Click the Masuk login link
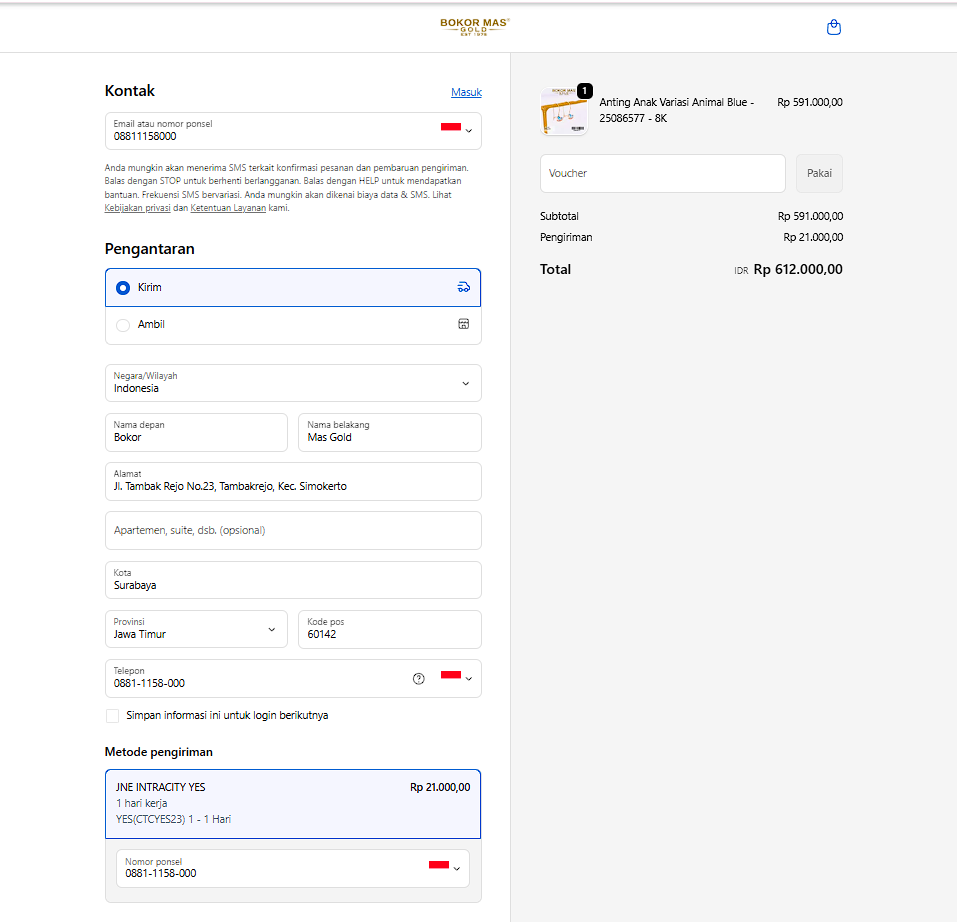 [x=466, y=92]
